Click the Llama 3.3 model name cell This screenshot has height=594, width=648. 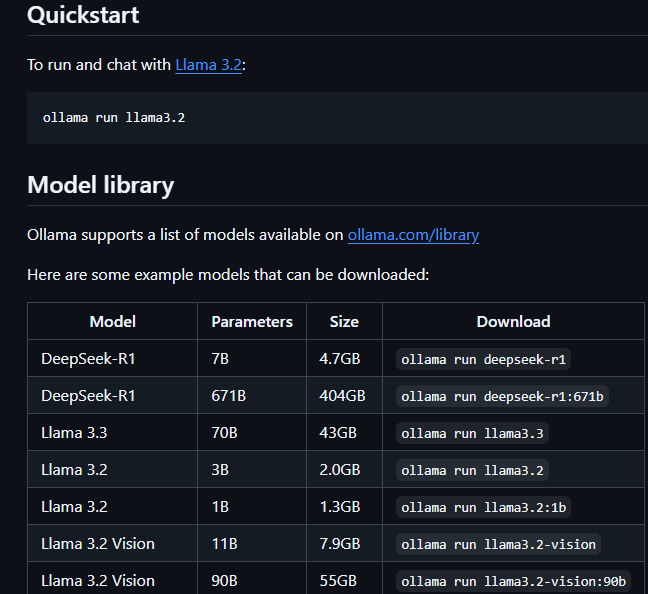74,433
